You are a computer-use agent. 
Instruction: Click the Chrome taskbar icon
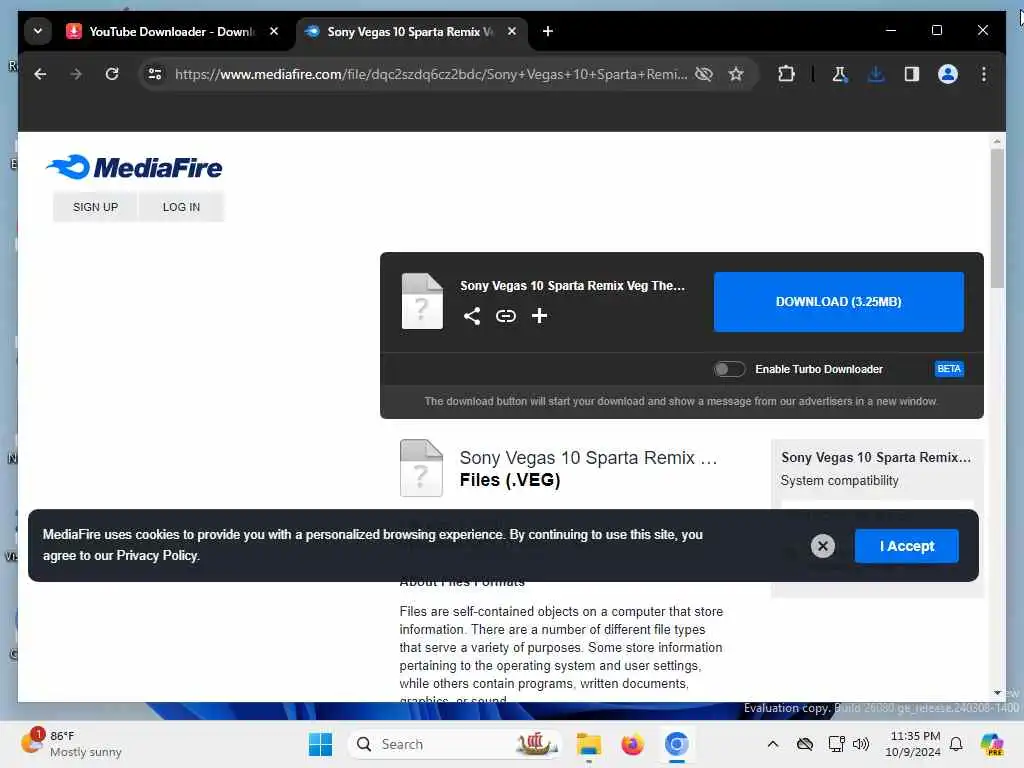pos(676,744)
